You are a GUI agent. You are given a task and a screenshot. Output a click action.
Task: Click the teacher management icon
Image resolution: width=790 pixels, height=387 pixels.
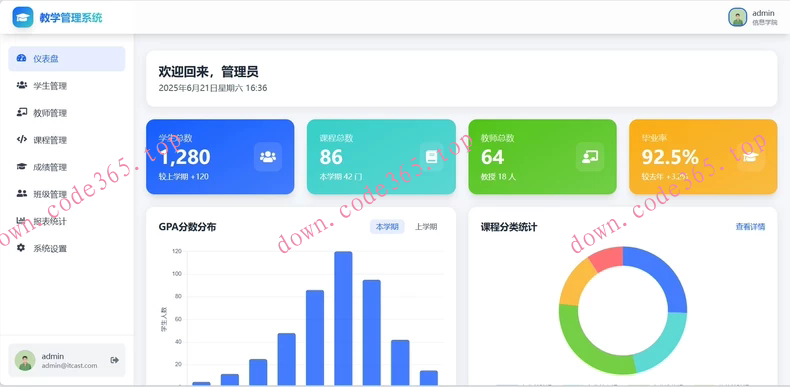pyautogui.click(x=21, y=112)
